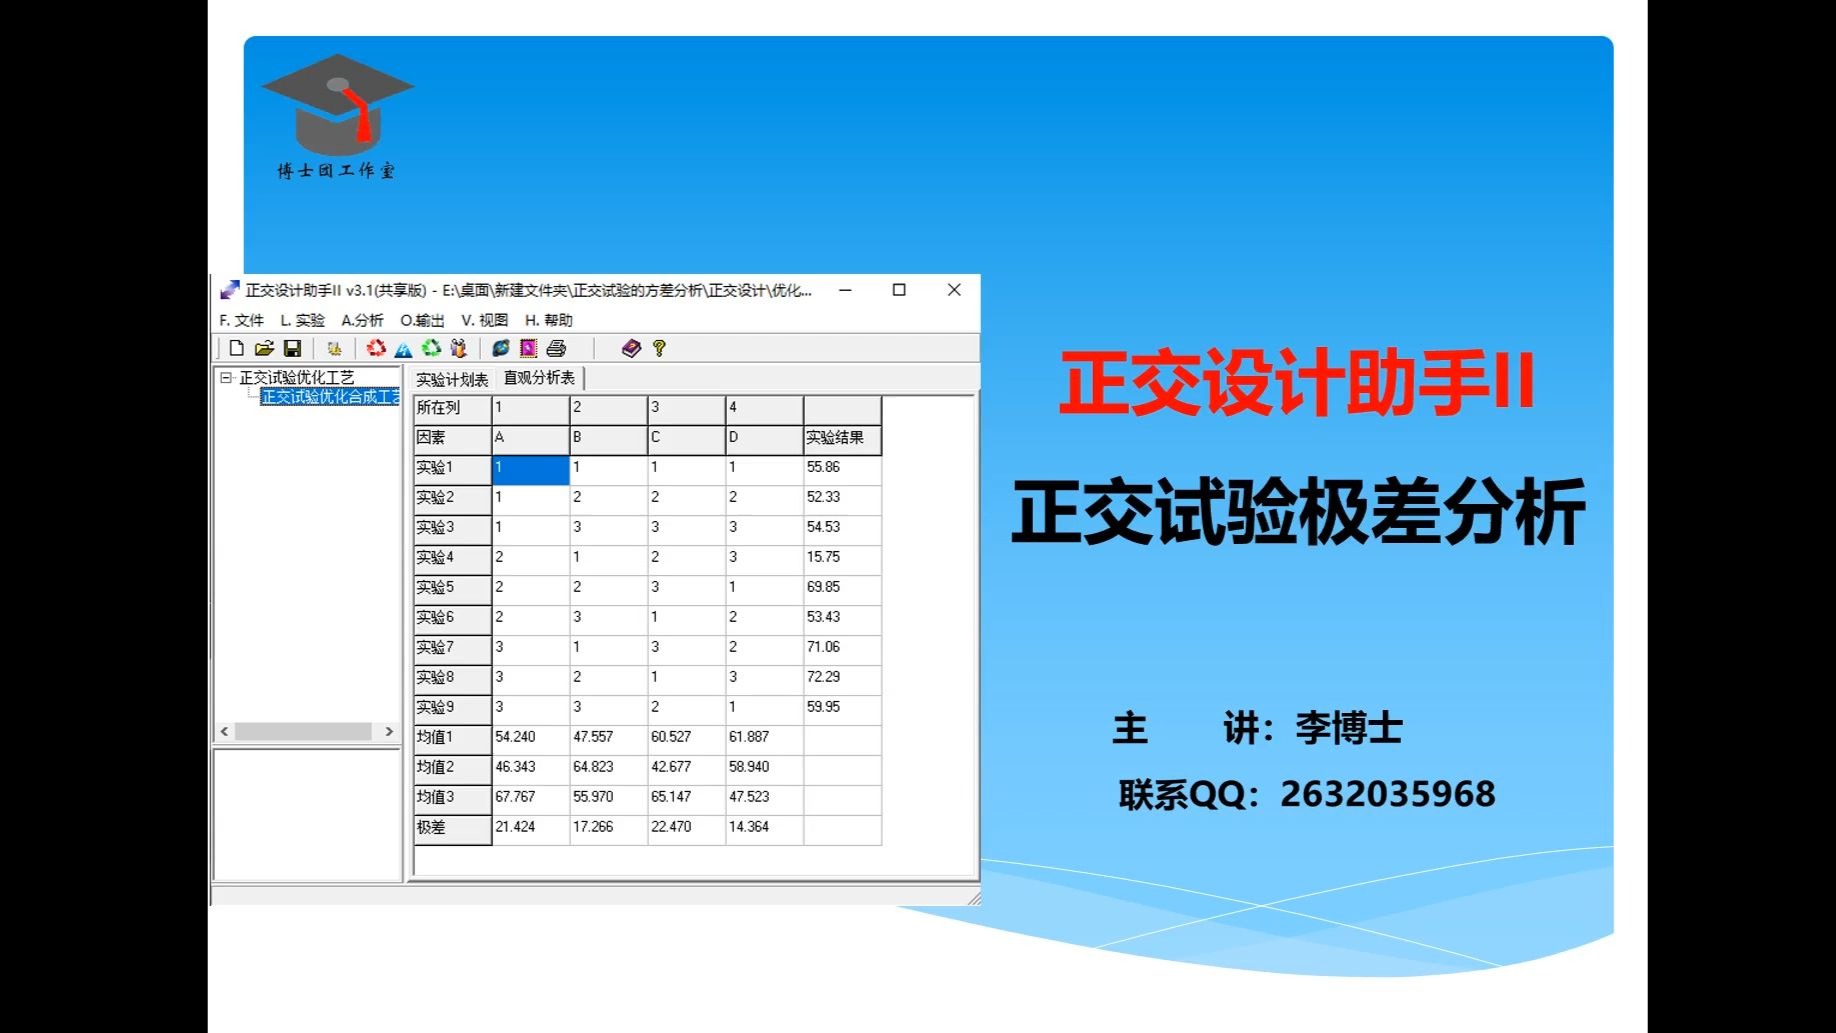Select the green recycle toolbar icon

pos(432,348)
